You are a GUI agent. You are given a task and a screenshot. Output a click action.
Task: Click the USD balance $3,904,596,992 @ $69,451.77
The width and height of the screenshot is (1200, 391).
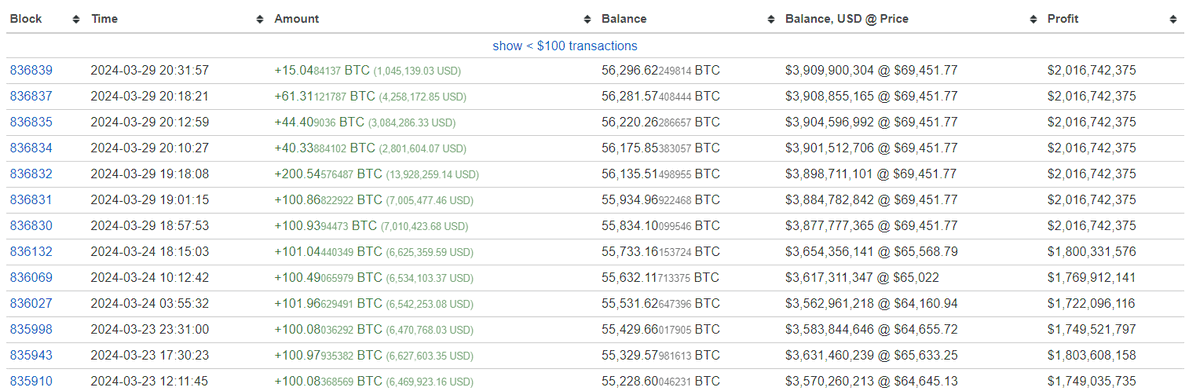pyautogui.click(x=872, y=123)
